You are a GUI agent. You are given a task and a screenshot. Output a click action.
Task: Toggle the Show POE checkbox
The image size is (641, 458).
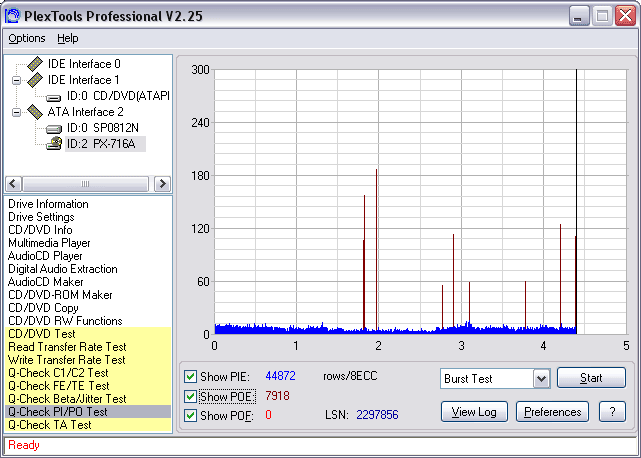[x=190, y=396]
